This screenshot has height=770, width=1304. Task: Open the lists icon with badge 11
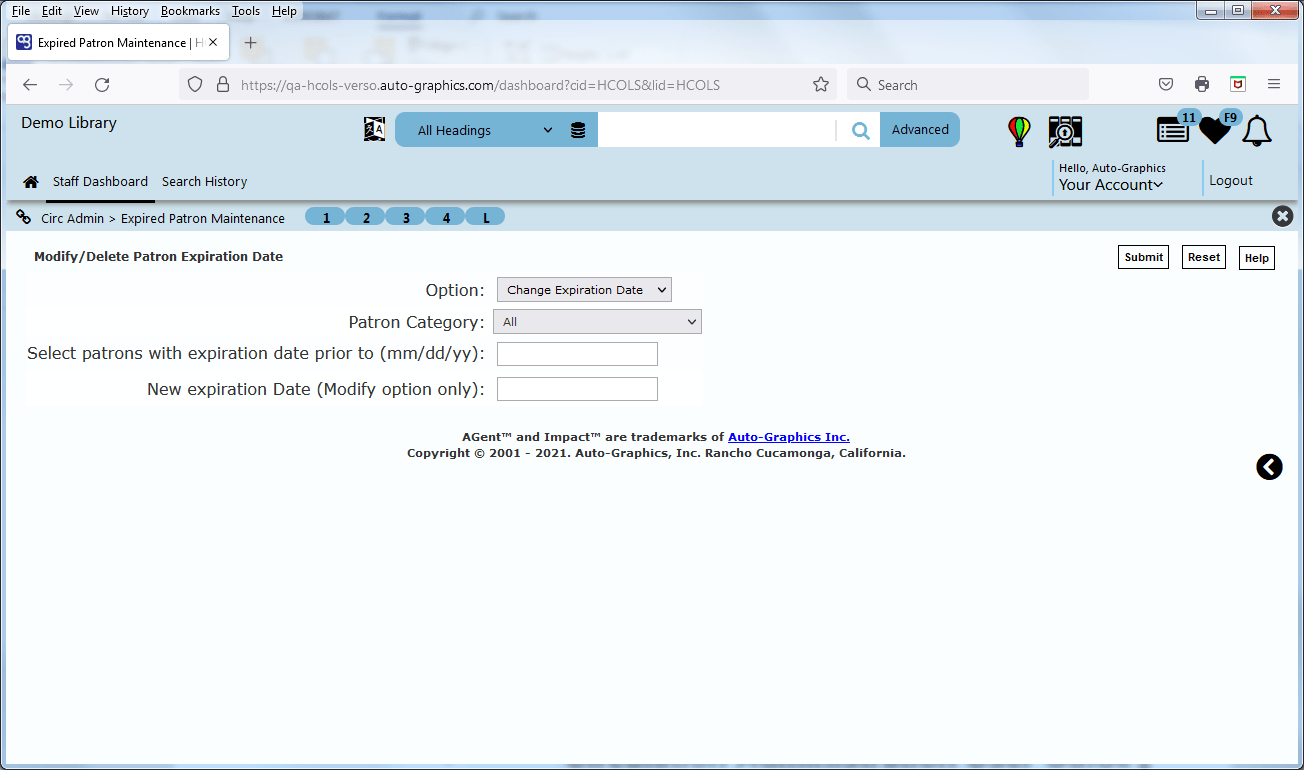click(x=1173, y=129)
